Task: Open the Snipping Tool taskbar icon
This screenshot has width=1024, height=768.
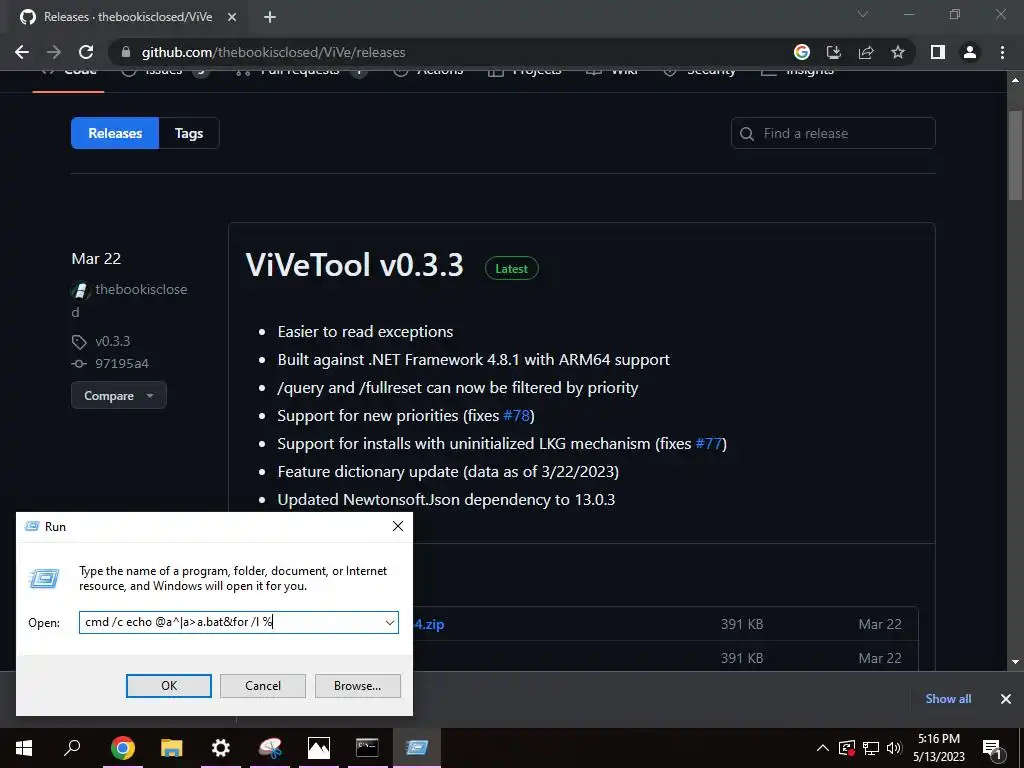Action: click(x=270, y=748)
